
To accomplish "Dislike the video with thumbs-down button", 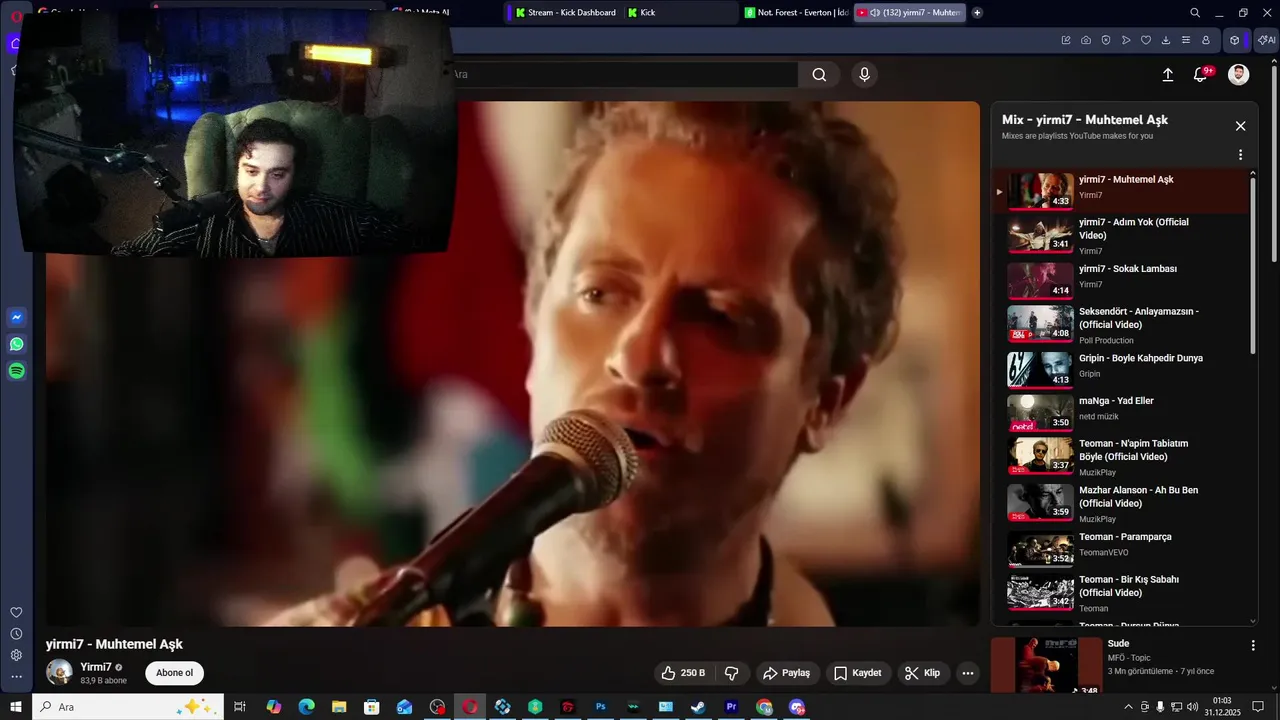I will coord(732,673).
